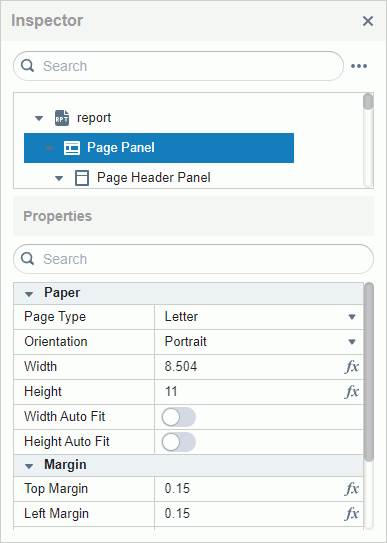Enable the Width Auto Fit toggle
This screenshot has height=543, width=387.
point(179,417)
